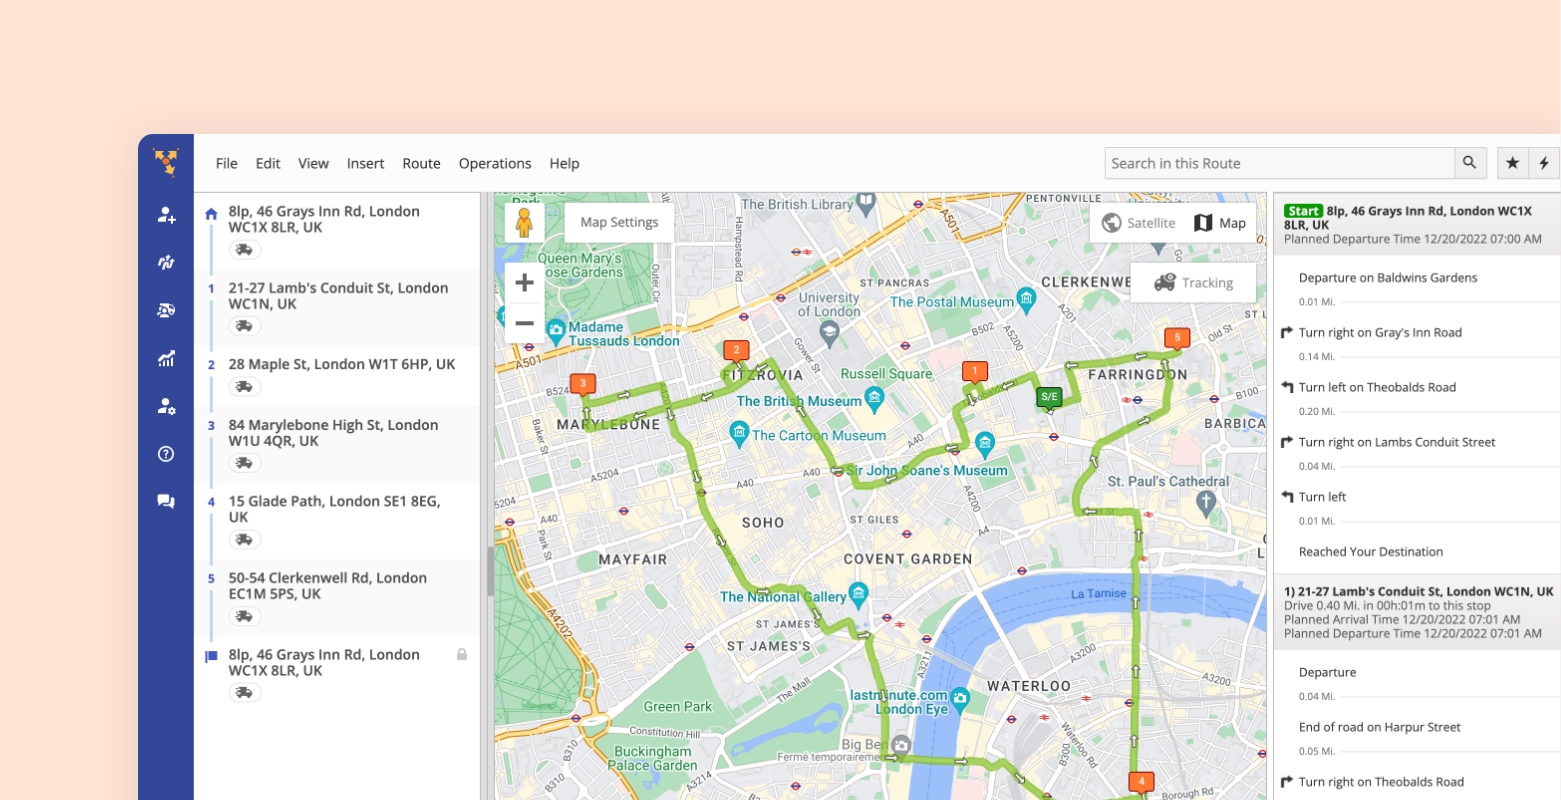1561x800 pixels.
Task: Switch to standard Map view
Action: point(1219,222)
